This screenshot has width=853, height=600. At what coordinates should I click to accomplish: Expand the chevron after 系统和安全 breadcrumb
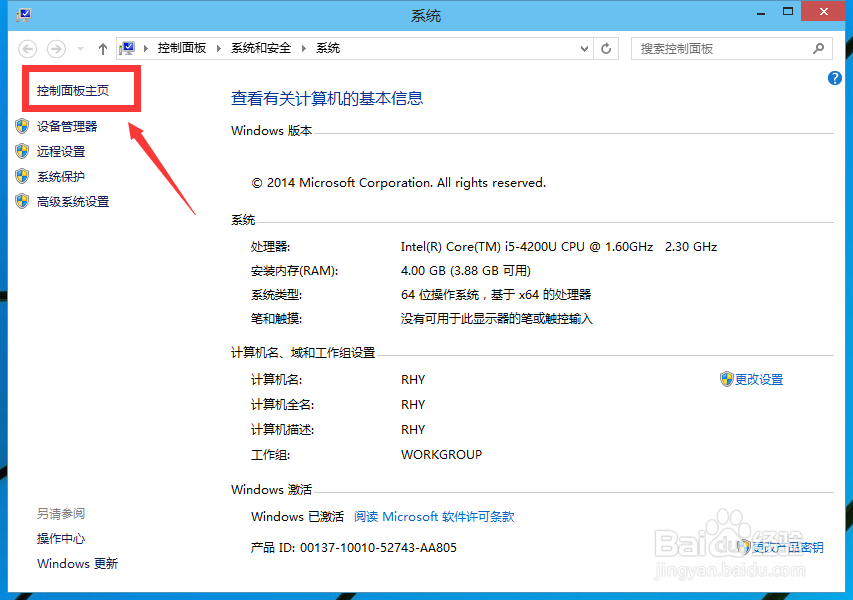[x=304, y=48]
